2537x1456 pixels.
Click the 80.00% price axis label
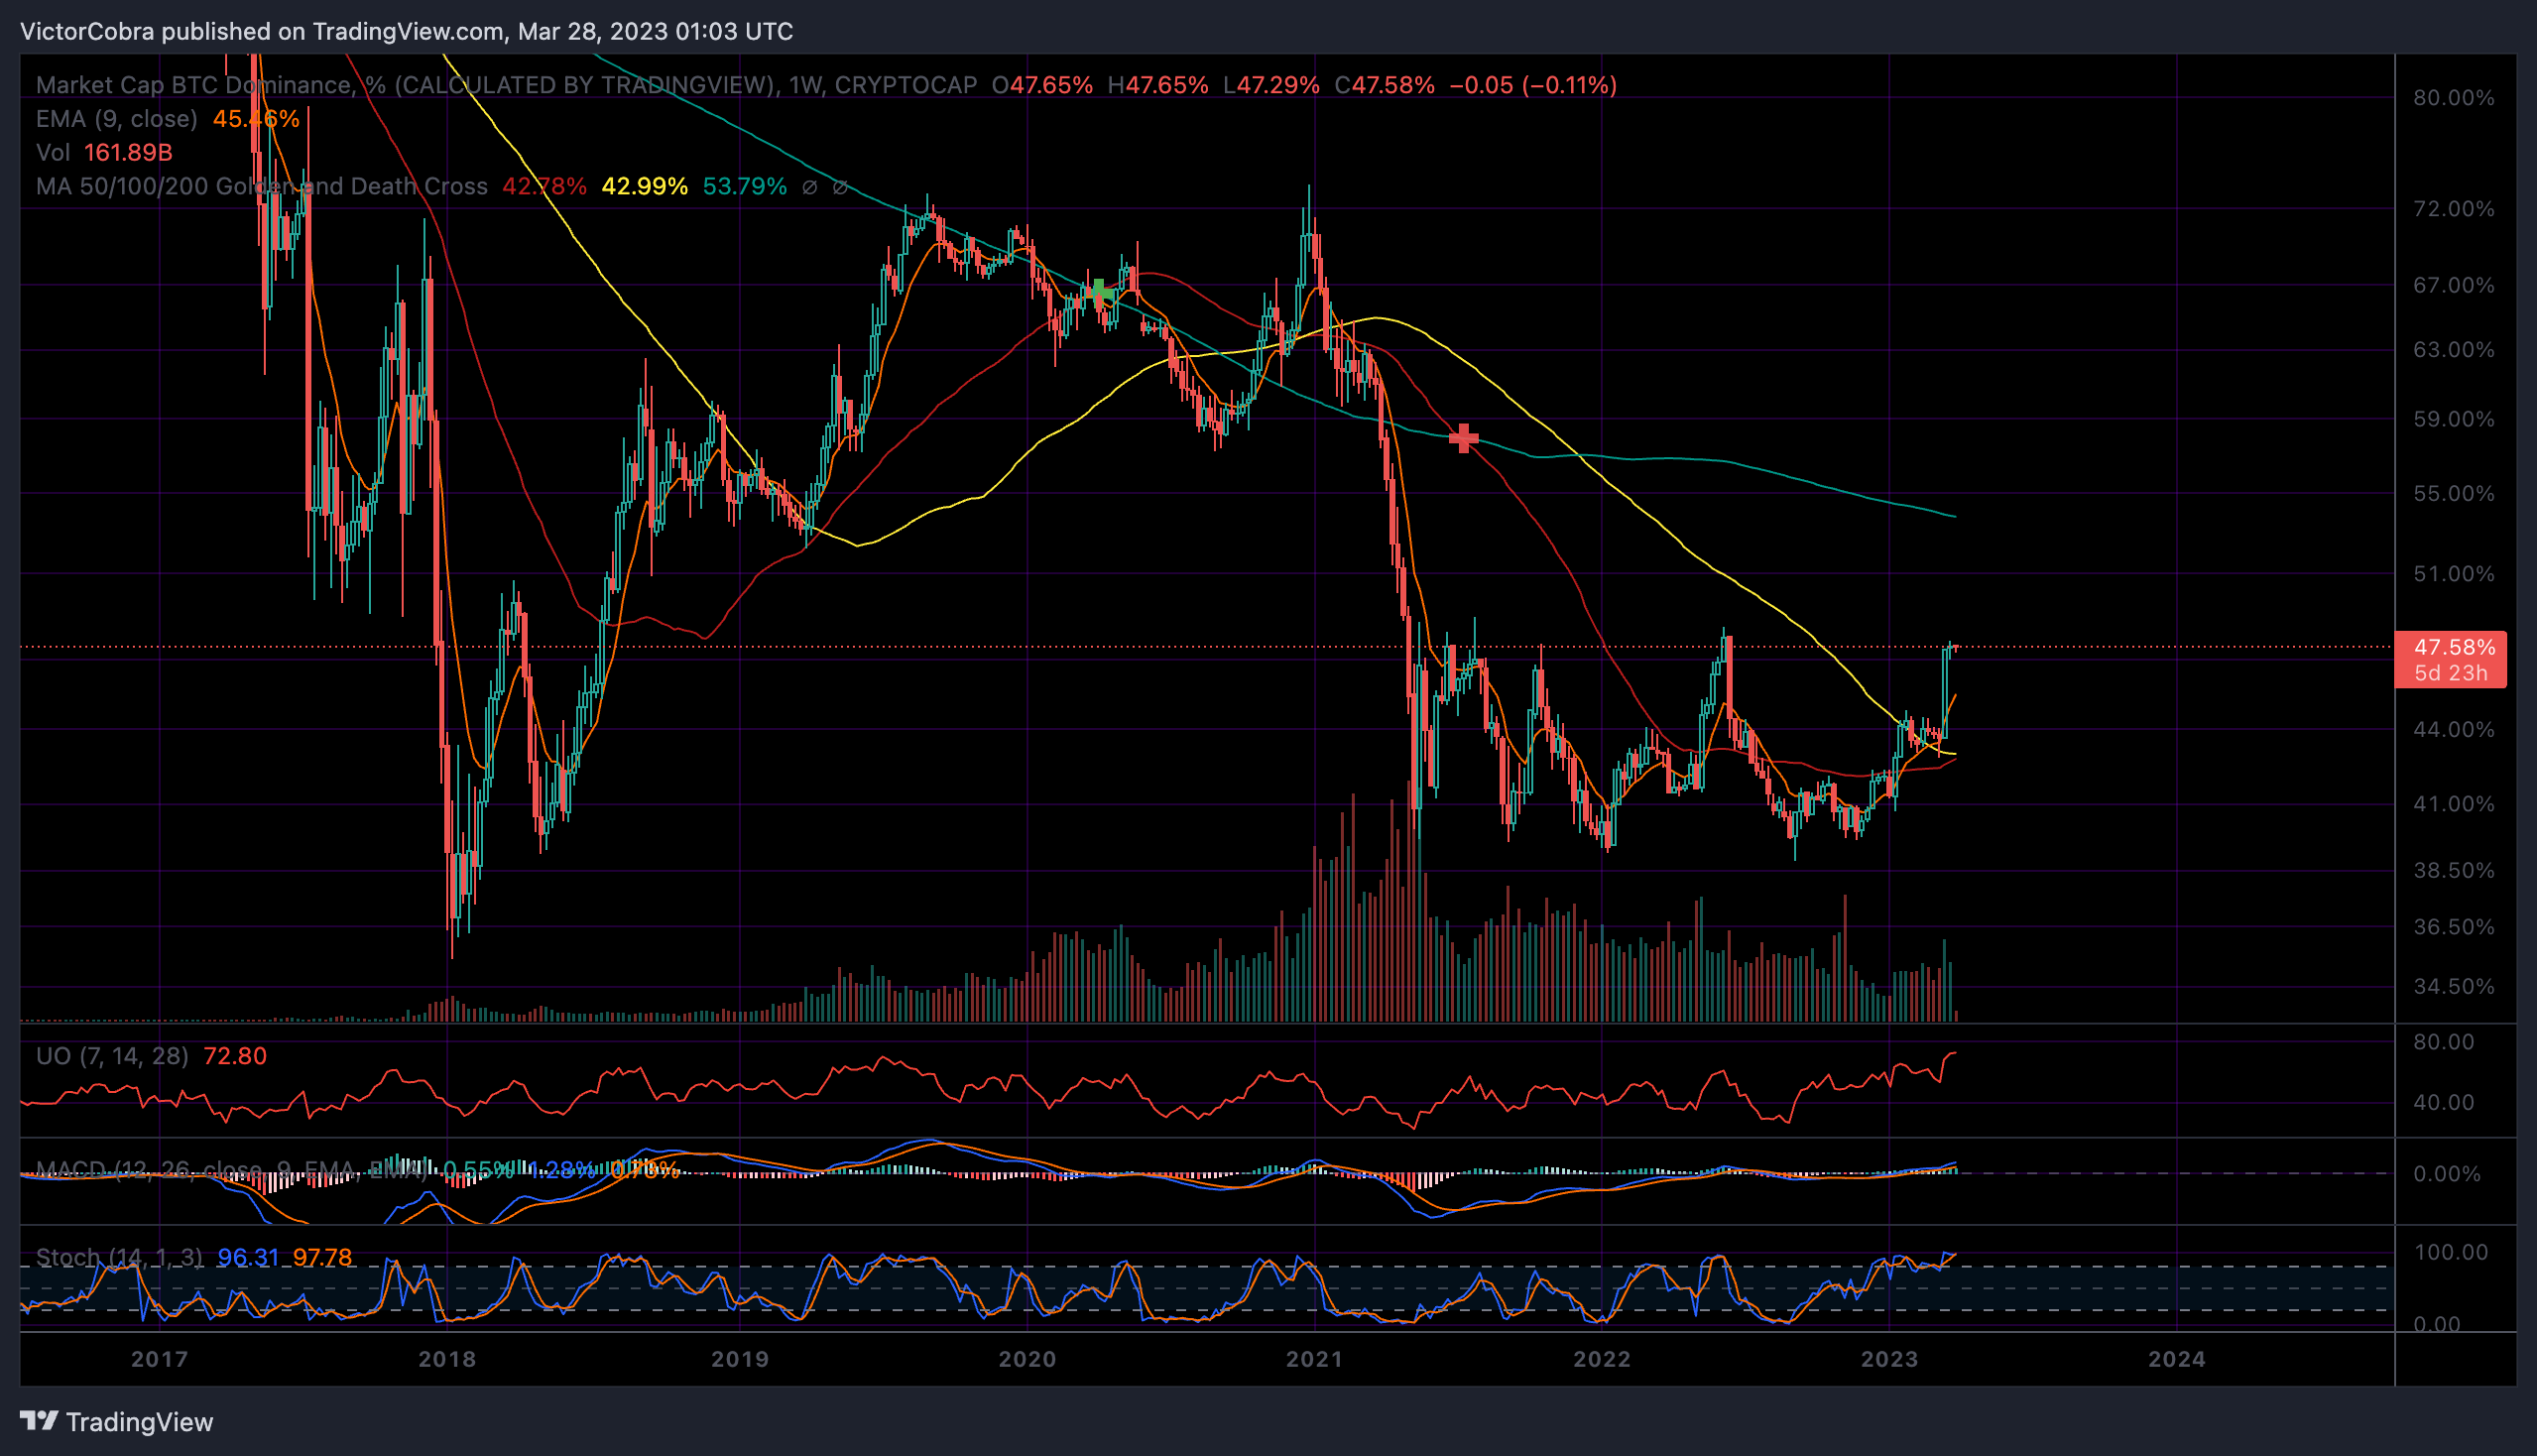click(2454, 98)
